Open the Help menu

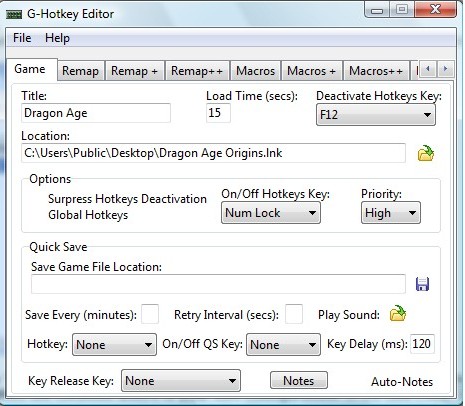click(57, 38)
